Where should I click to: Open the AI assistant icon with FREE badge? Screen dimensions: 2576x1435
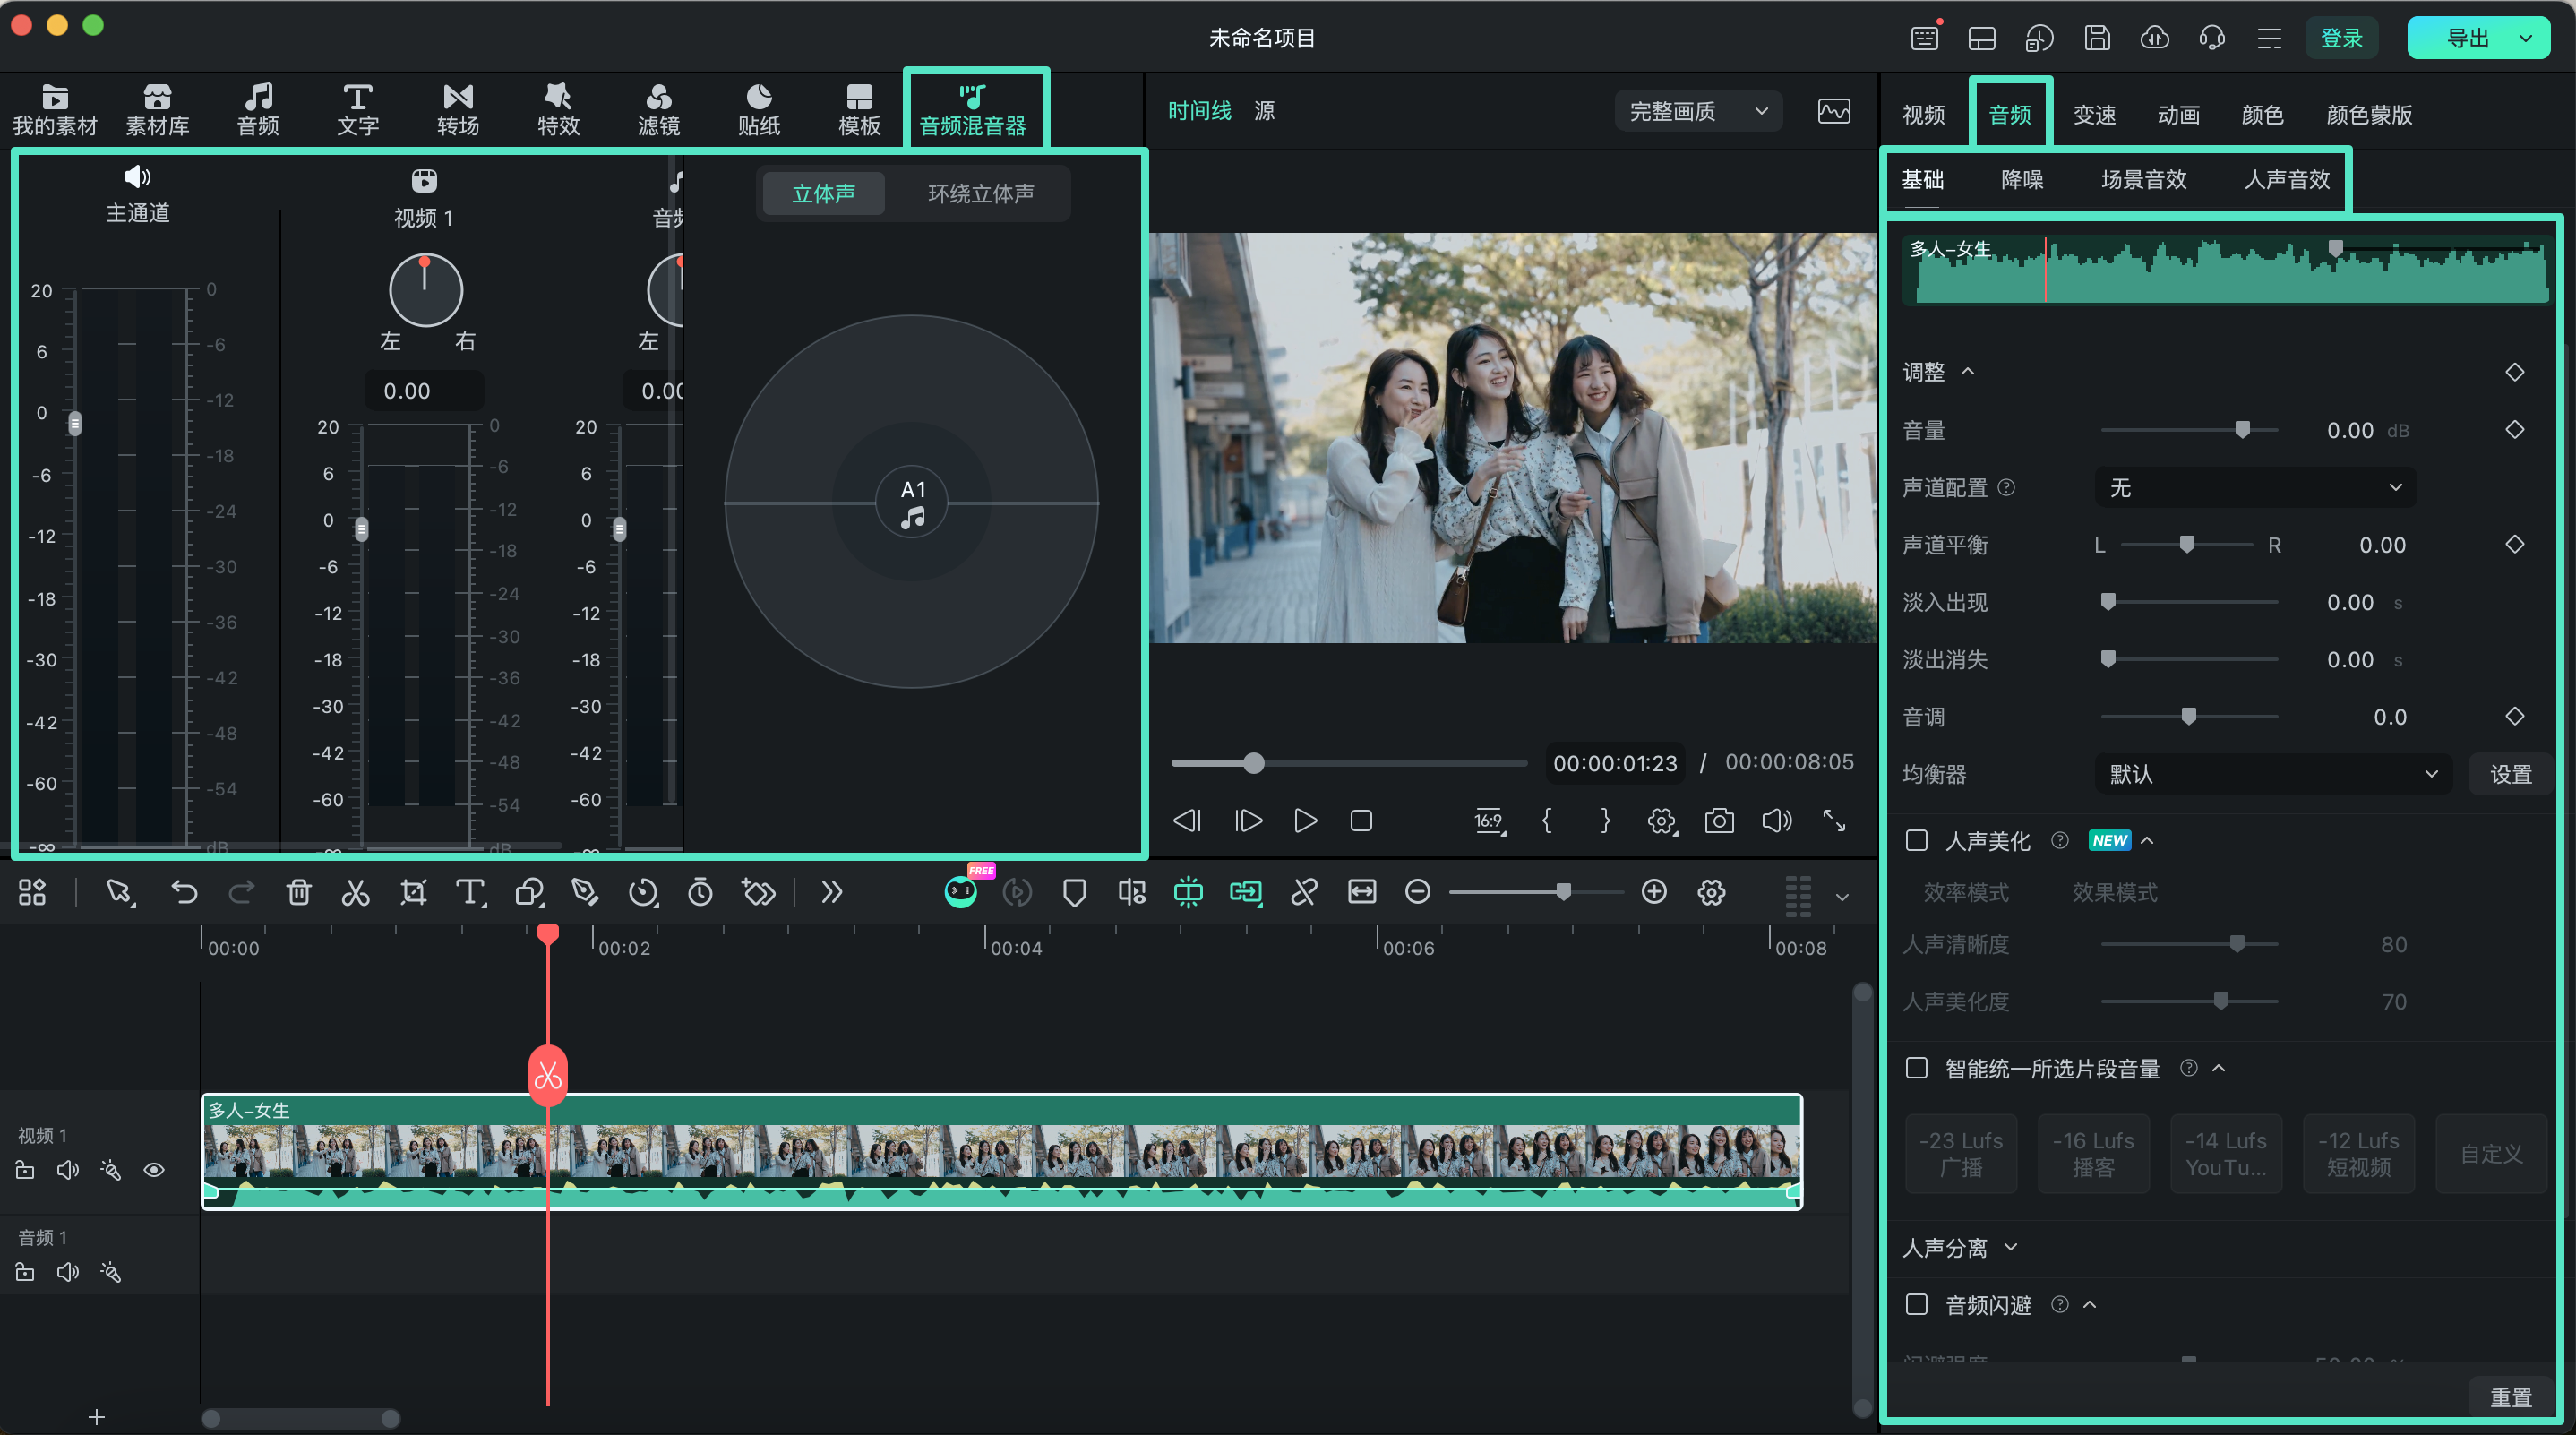coord(961,890)
